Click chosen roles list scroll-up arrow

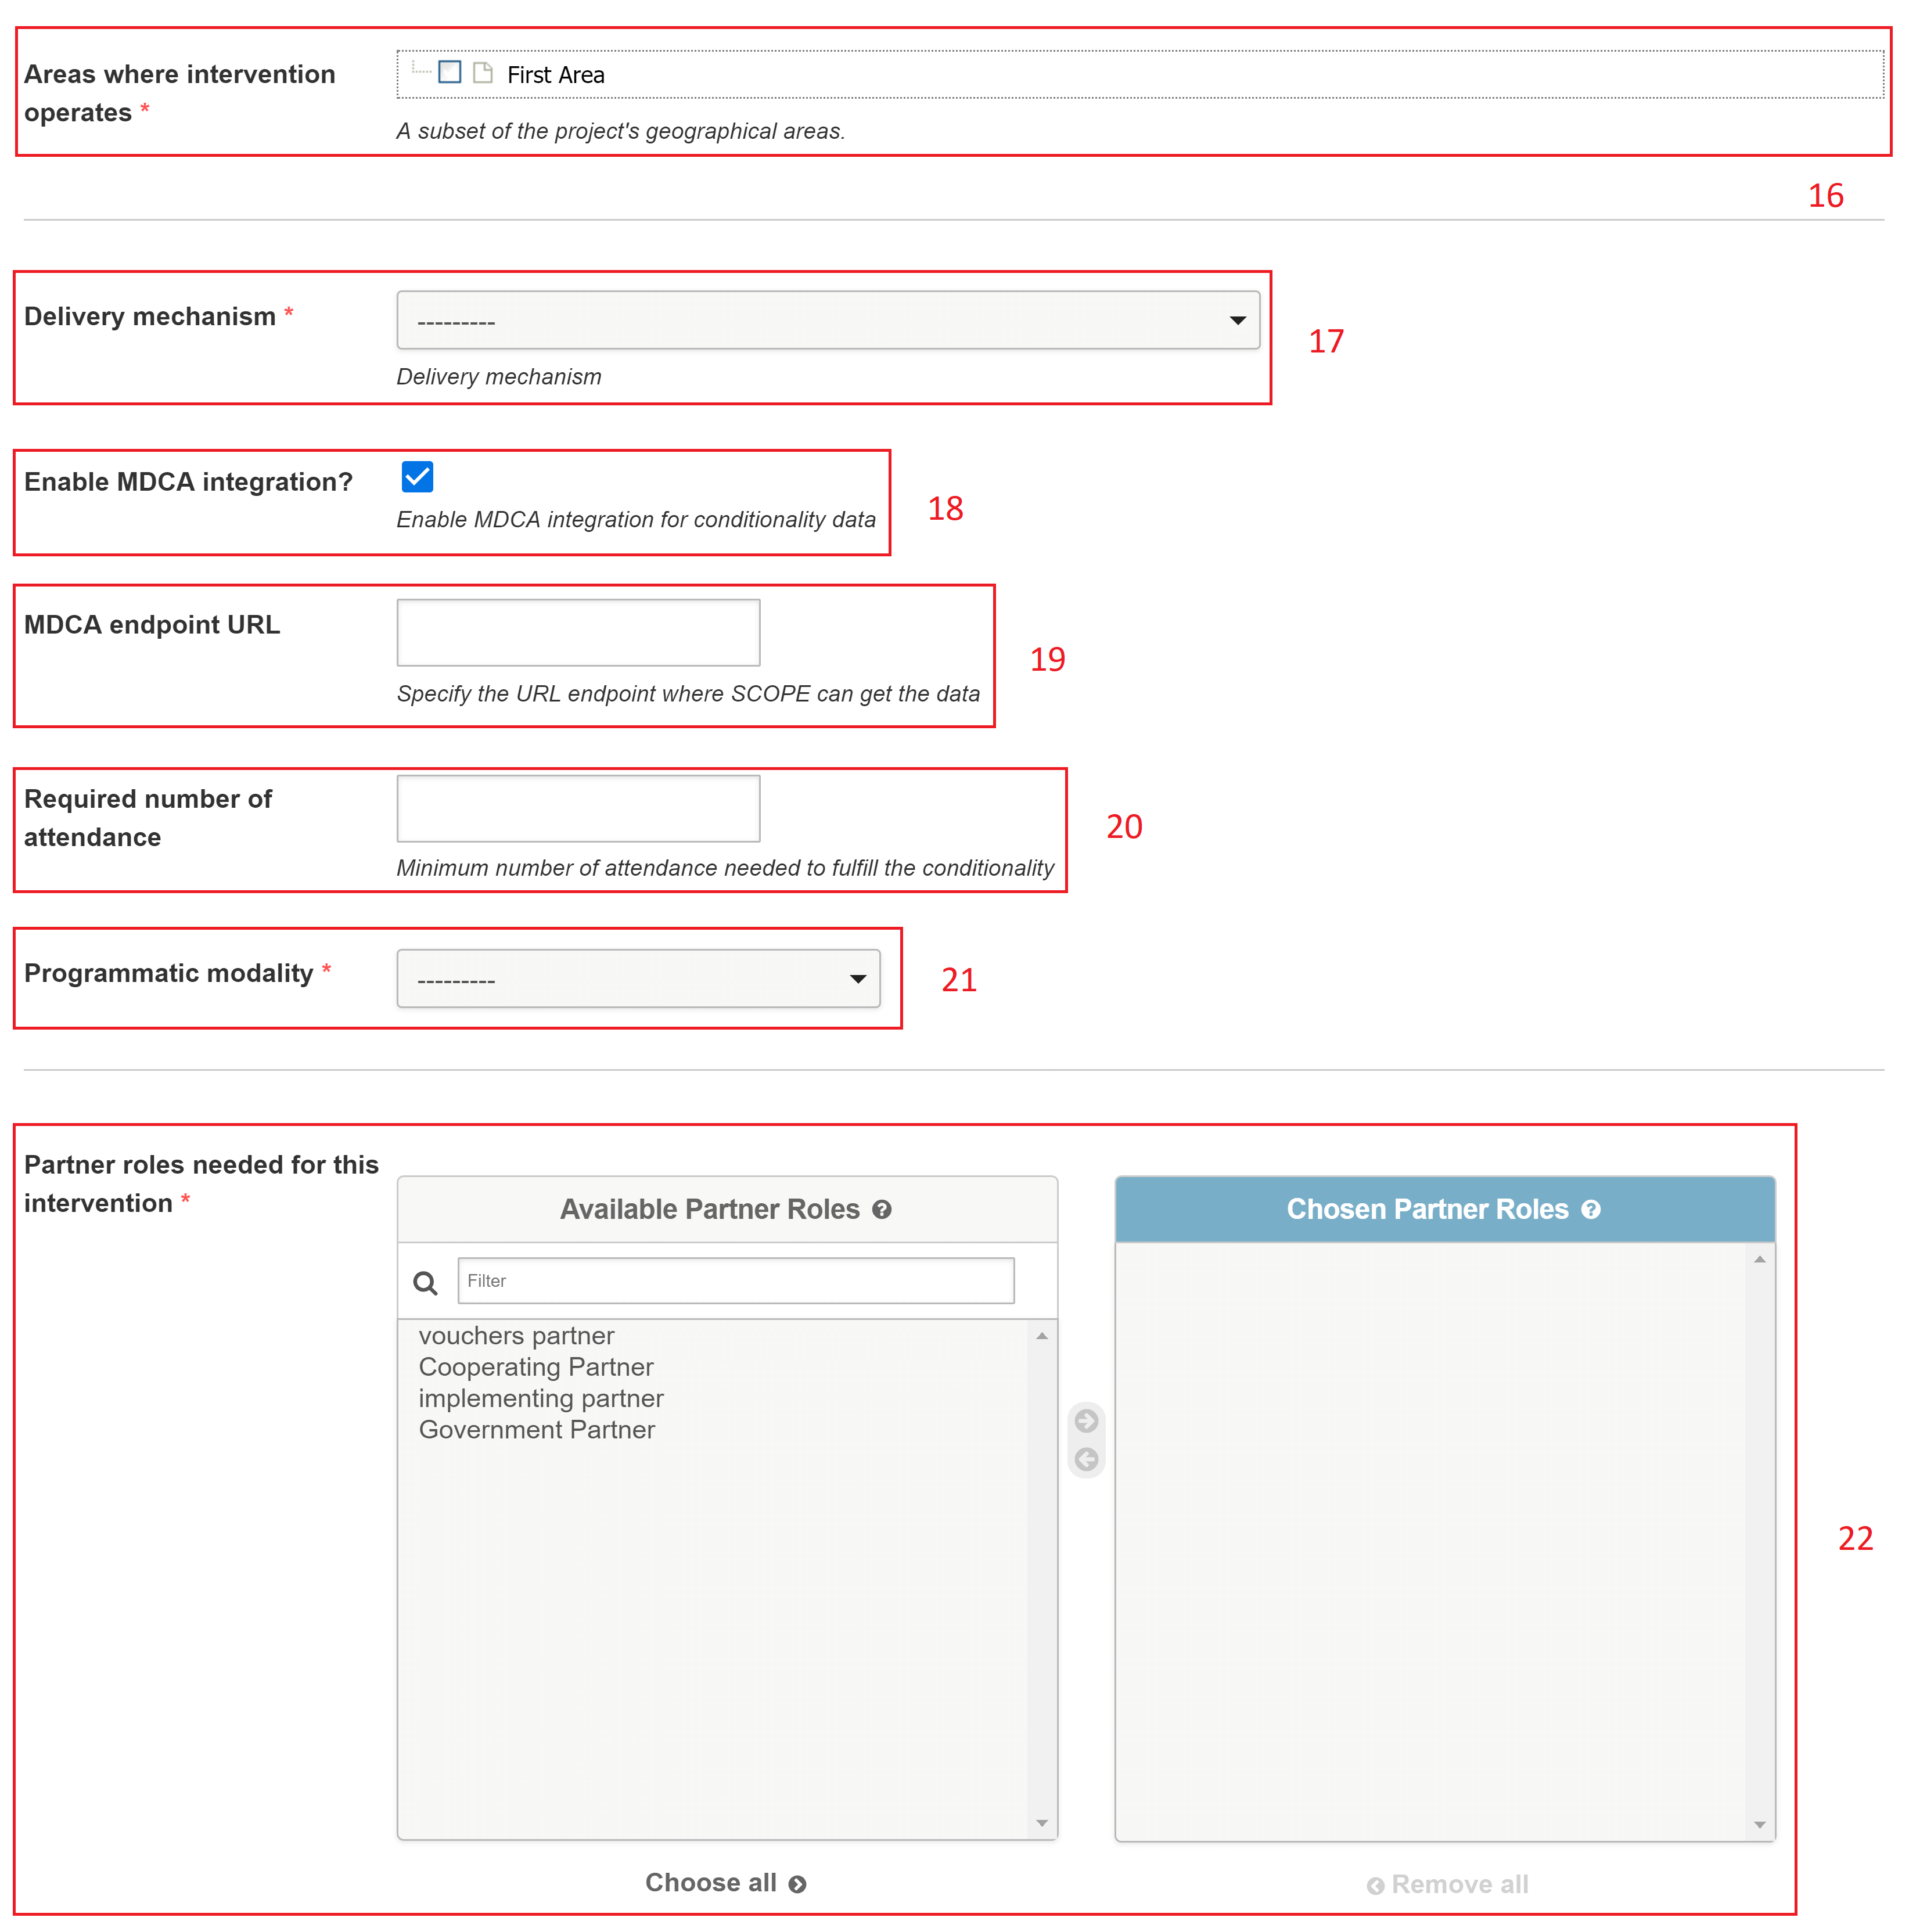pos(1759,1259)
